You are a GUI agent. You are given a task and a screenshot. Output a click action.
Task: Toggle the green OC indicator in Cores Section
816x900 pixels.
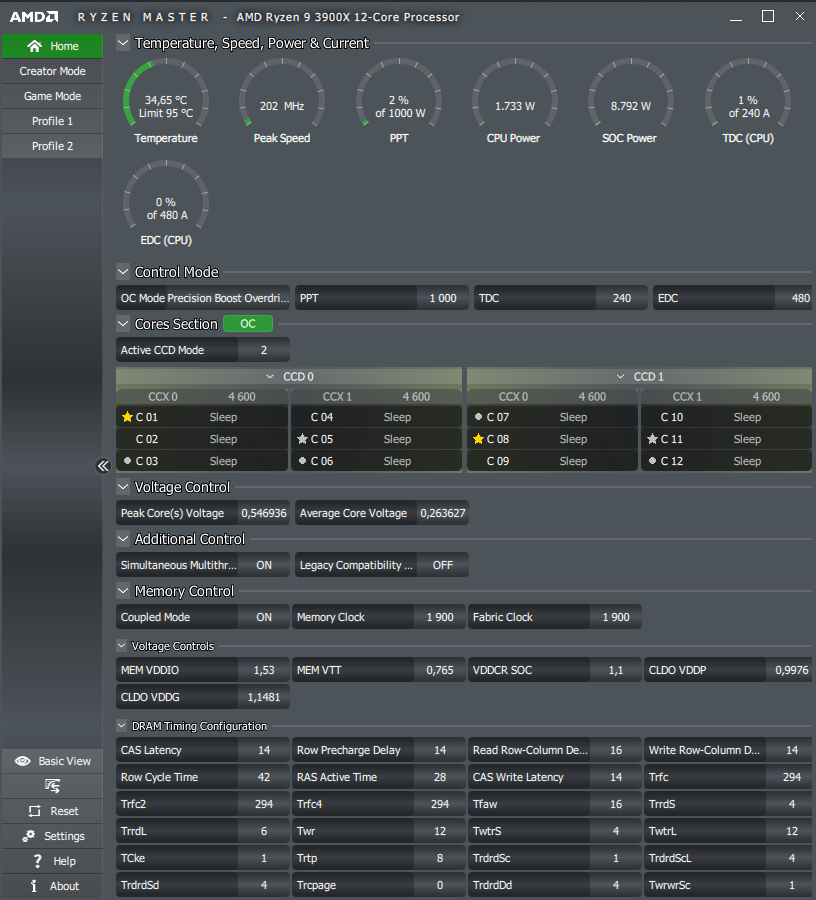(x=248, y=324)
